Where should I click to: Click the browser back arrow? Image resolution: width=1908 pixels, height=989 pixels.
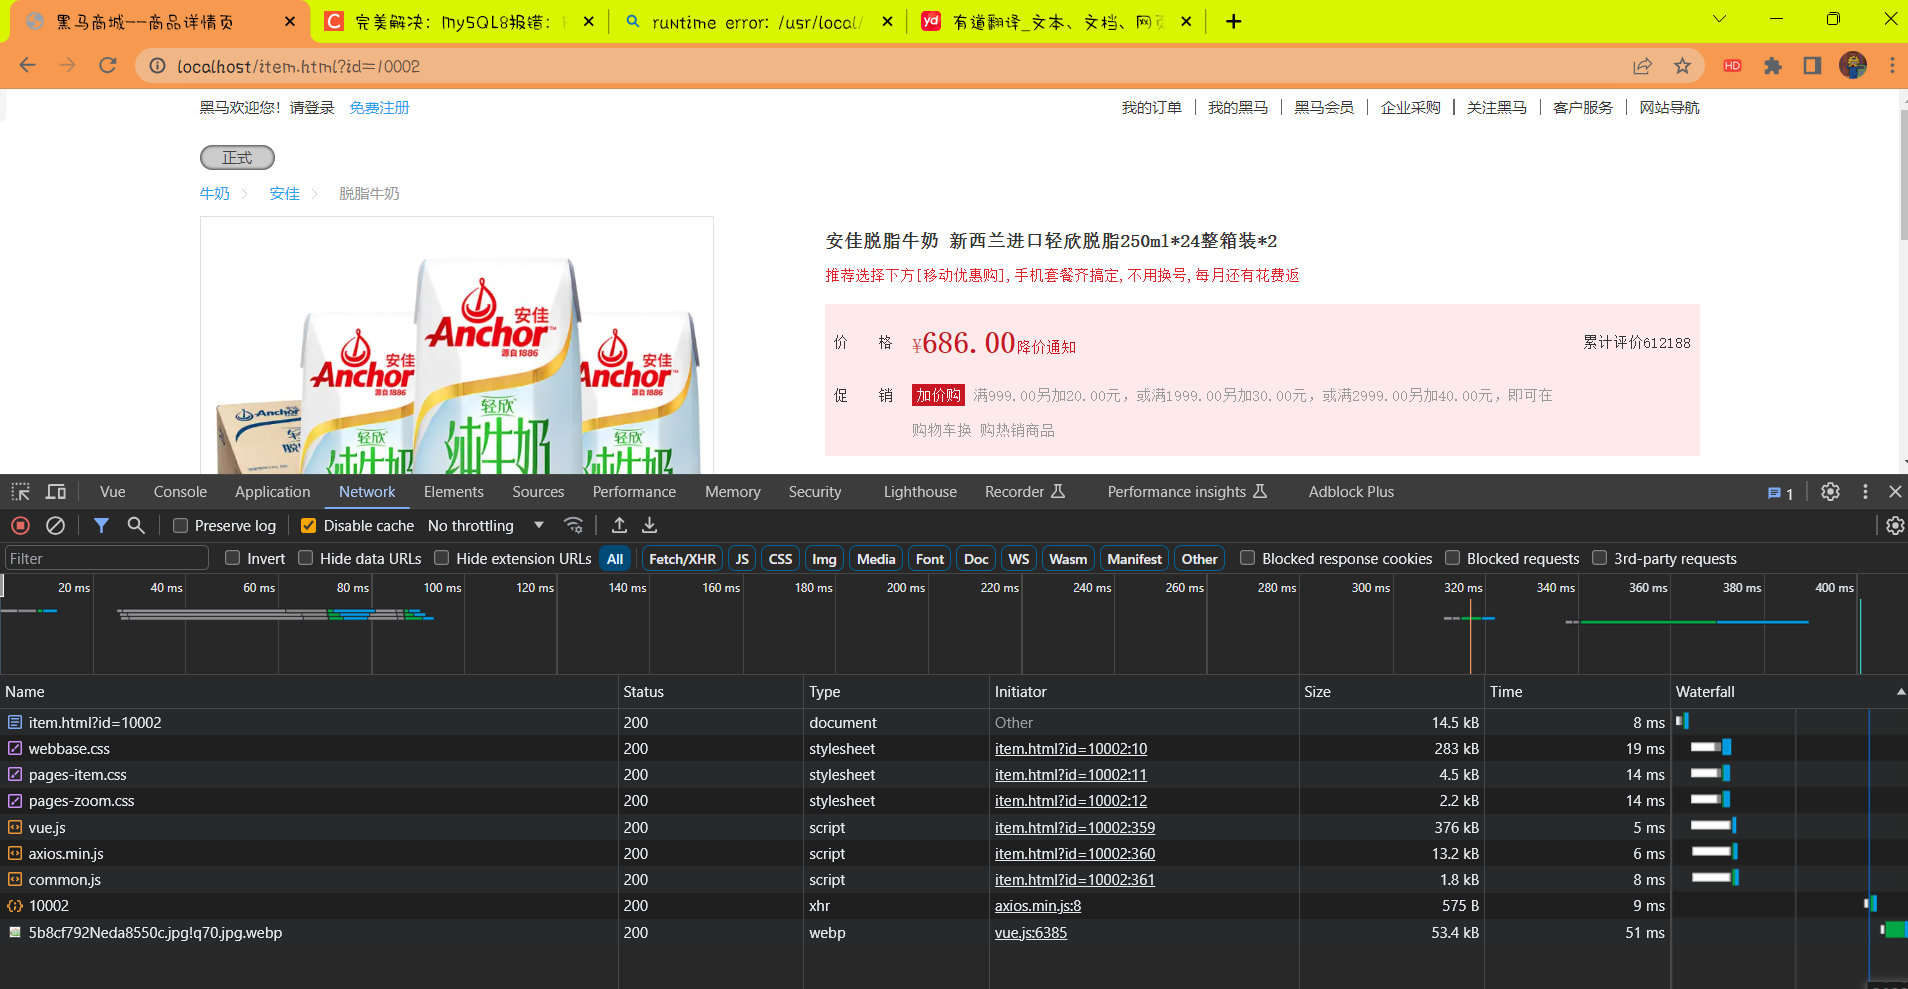pos(28,66)
